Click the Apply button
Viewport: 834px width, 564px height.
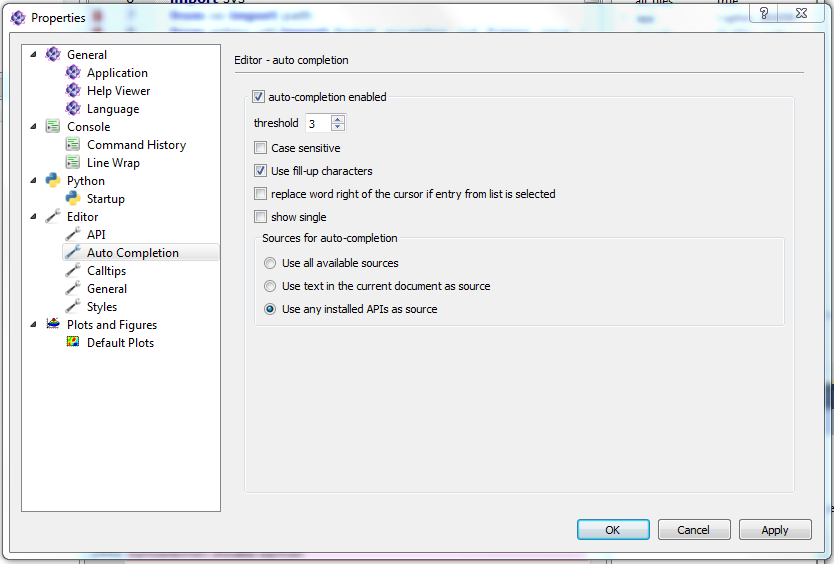[775, 530]
